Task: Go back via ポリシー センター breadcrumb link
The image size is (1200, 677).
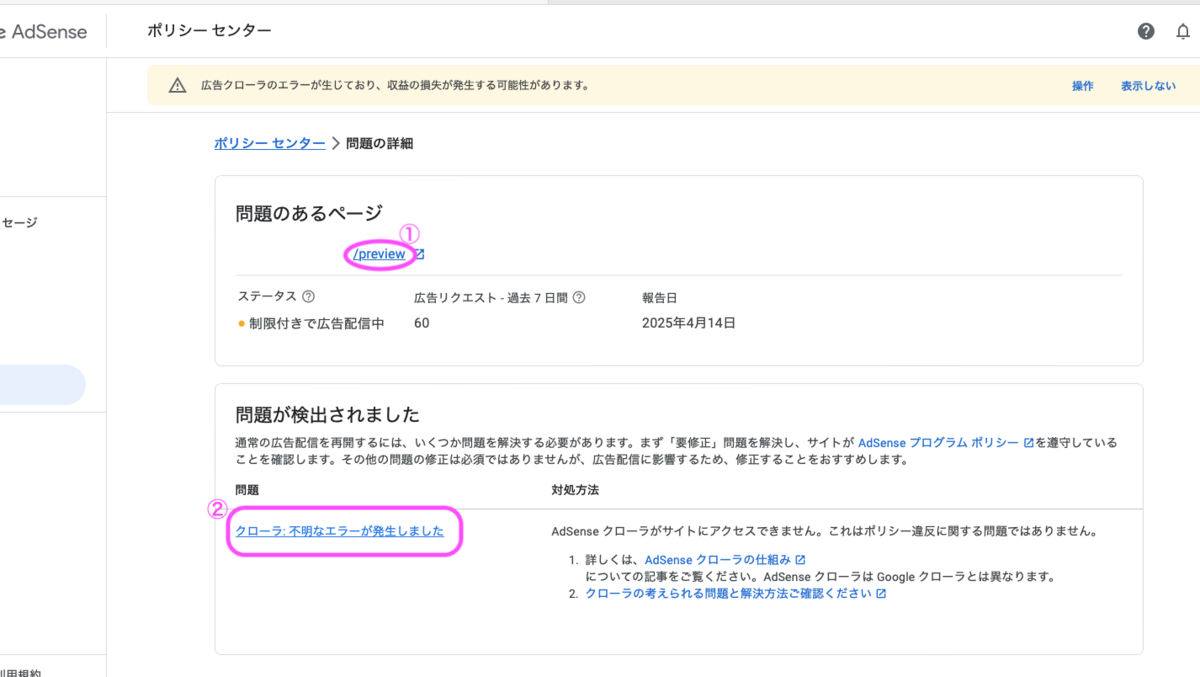Action: (270, 144)
